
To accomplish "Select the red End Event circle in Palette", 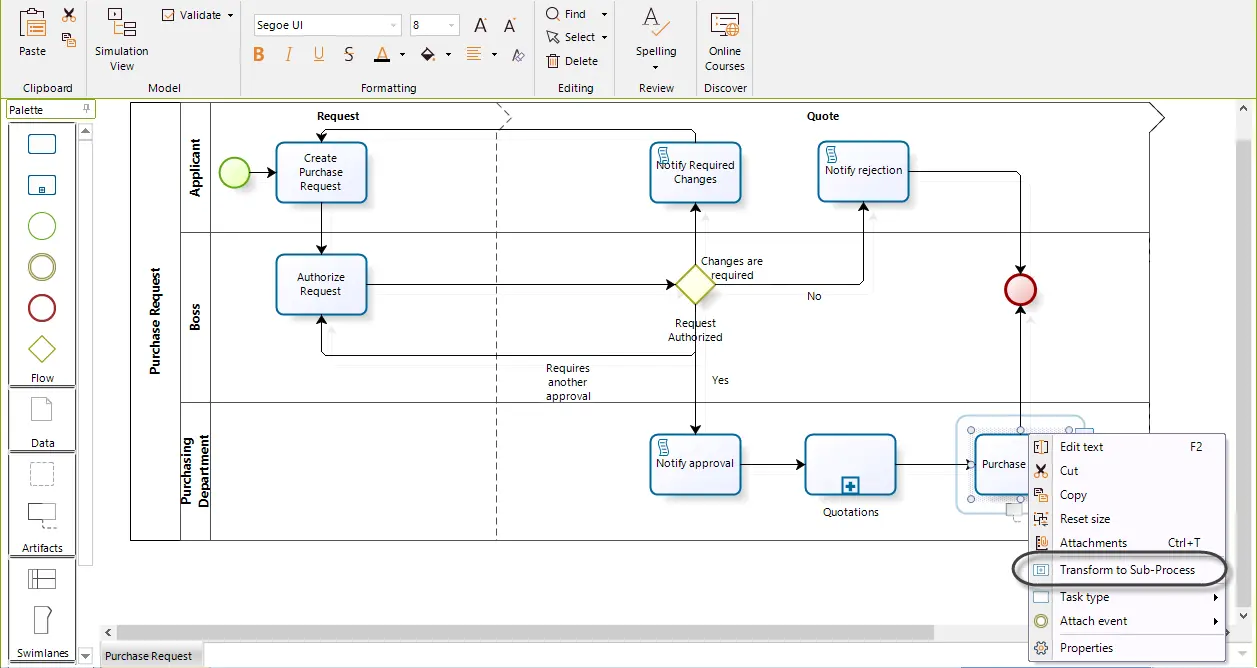I will [x=42, y=308].
